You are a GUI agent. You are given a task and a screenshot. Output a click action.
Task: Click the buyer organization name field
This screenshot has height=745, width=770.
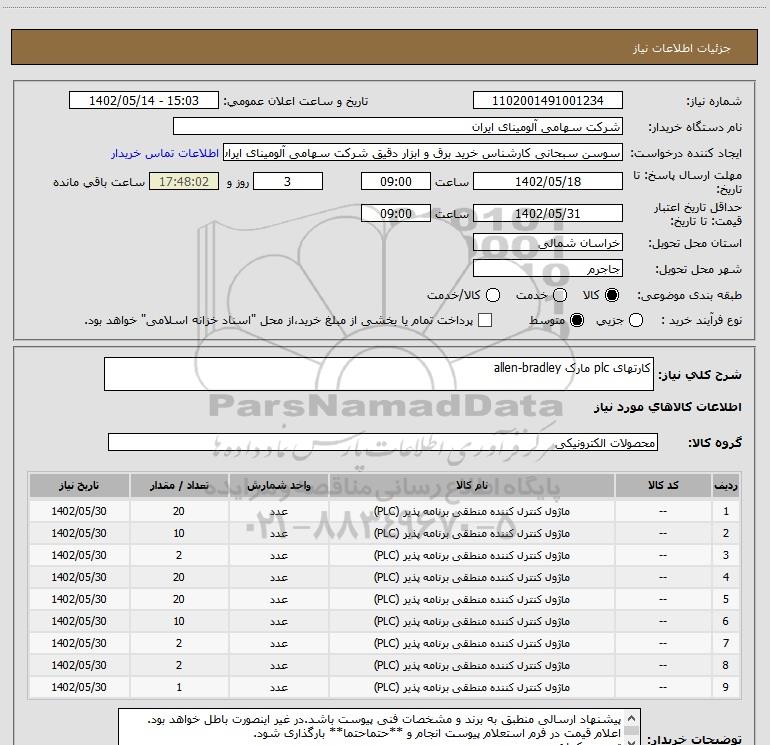tap(397, 128)
